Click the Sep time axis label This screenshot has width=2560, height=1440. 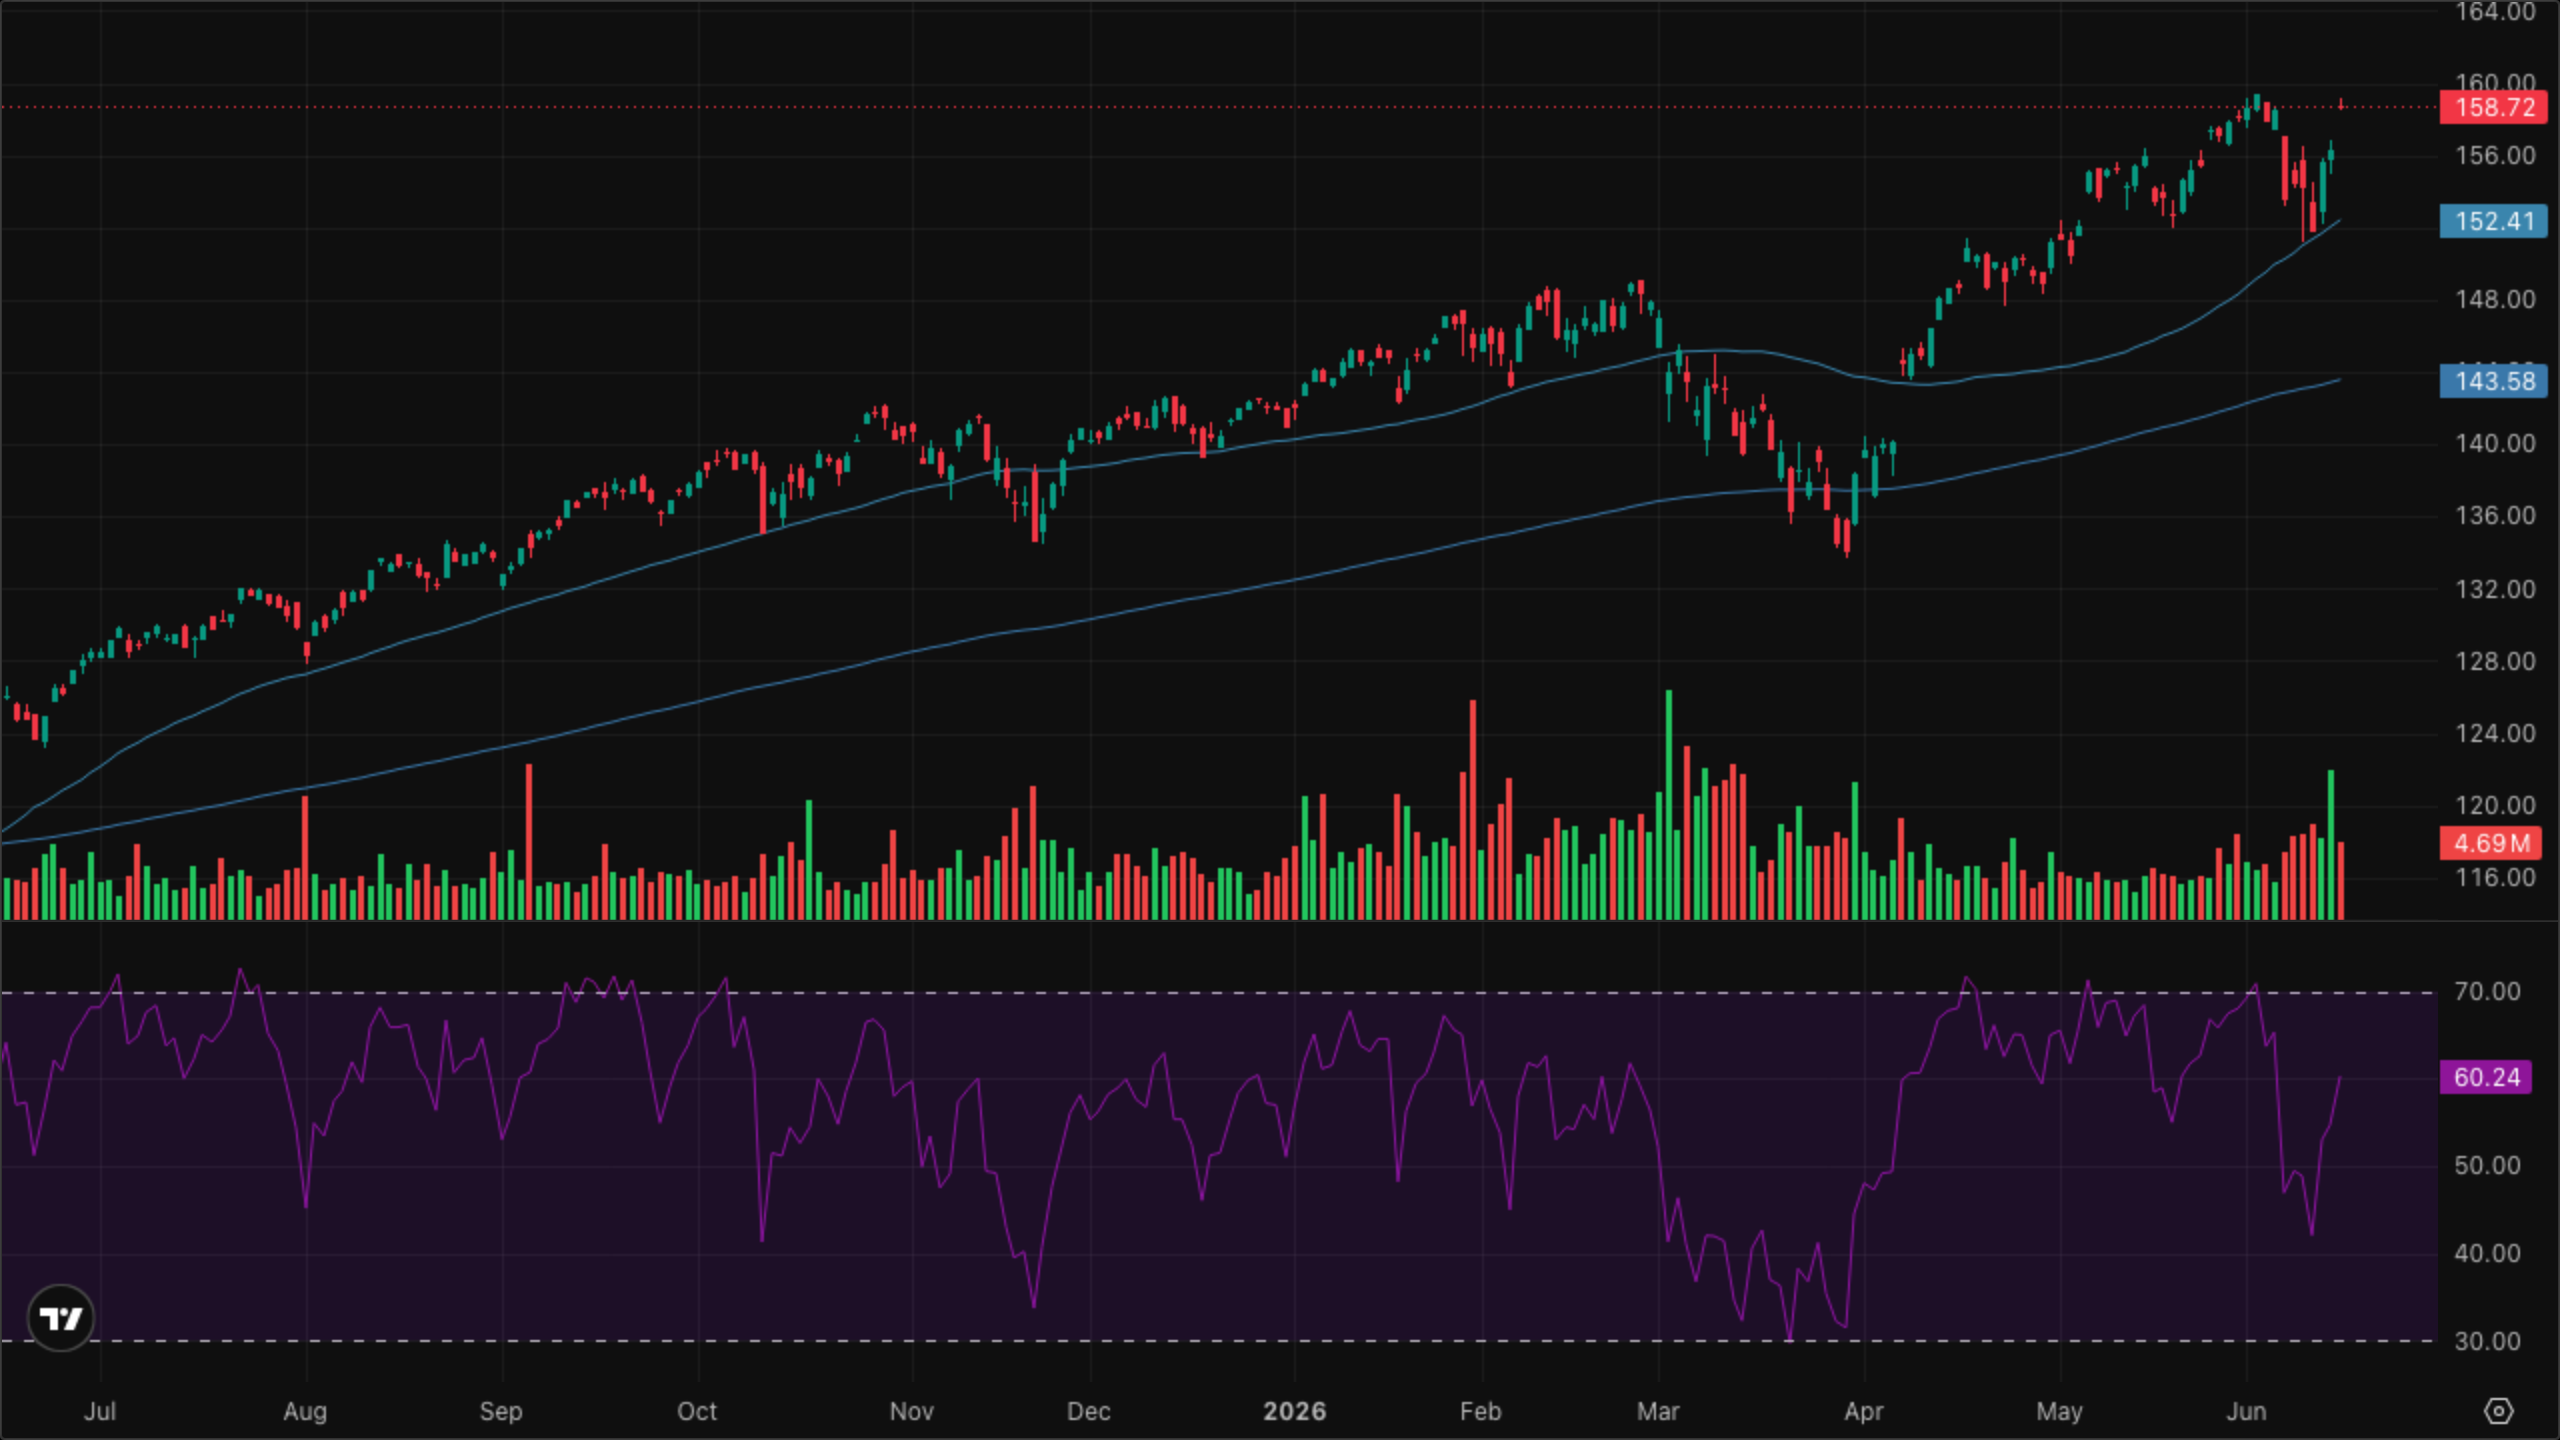coord(501,1411)
